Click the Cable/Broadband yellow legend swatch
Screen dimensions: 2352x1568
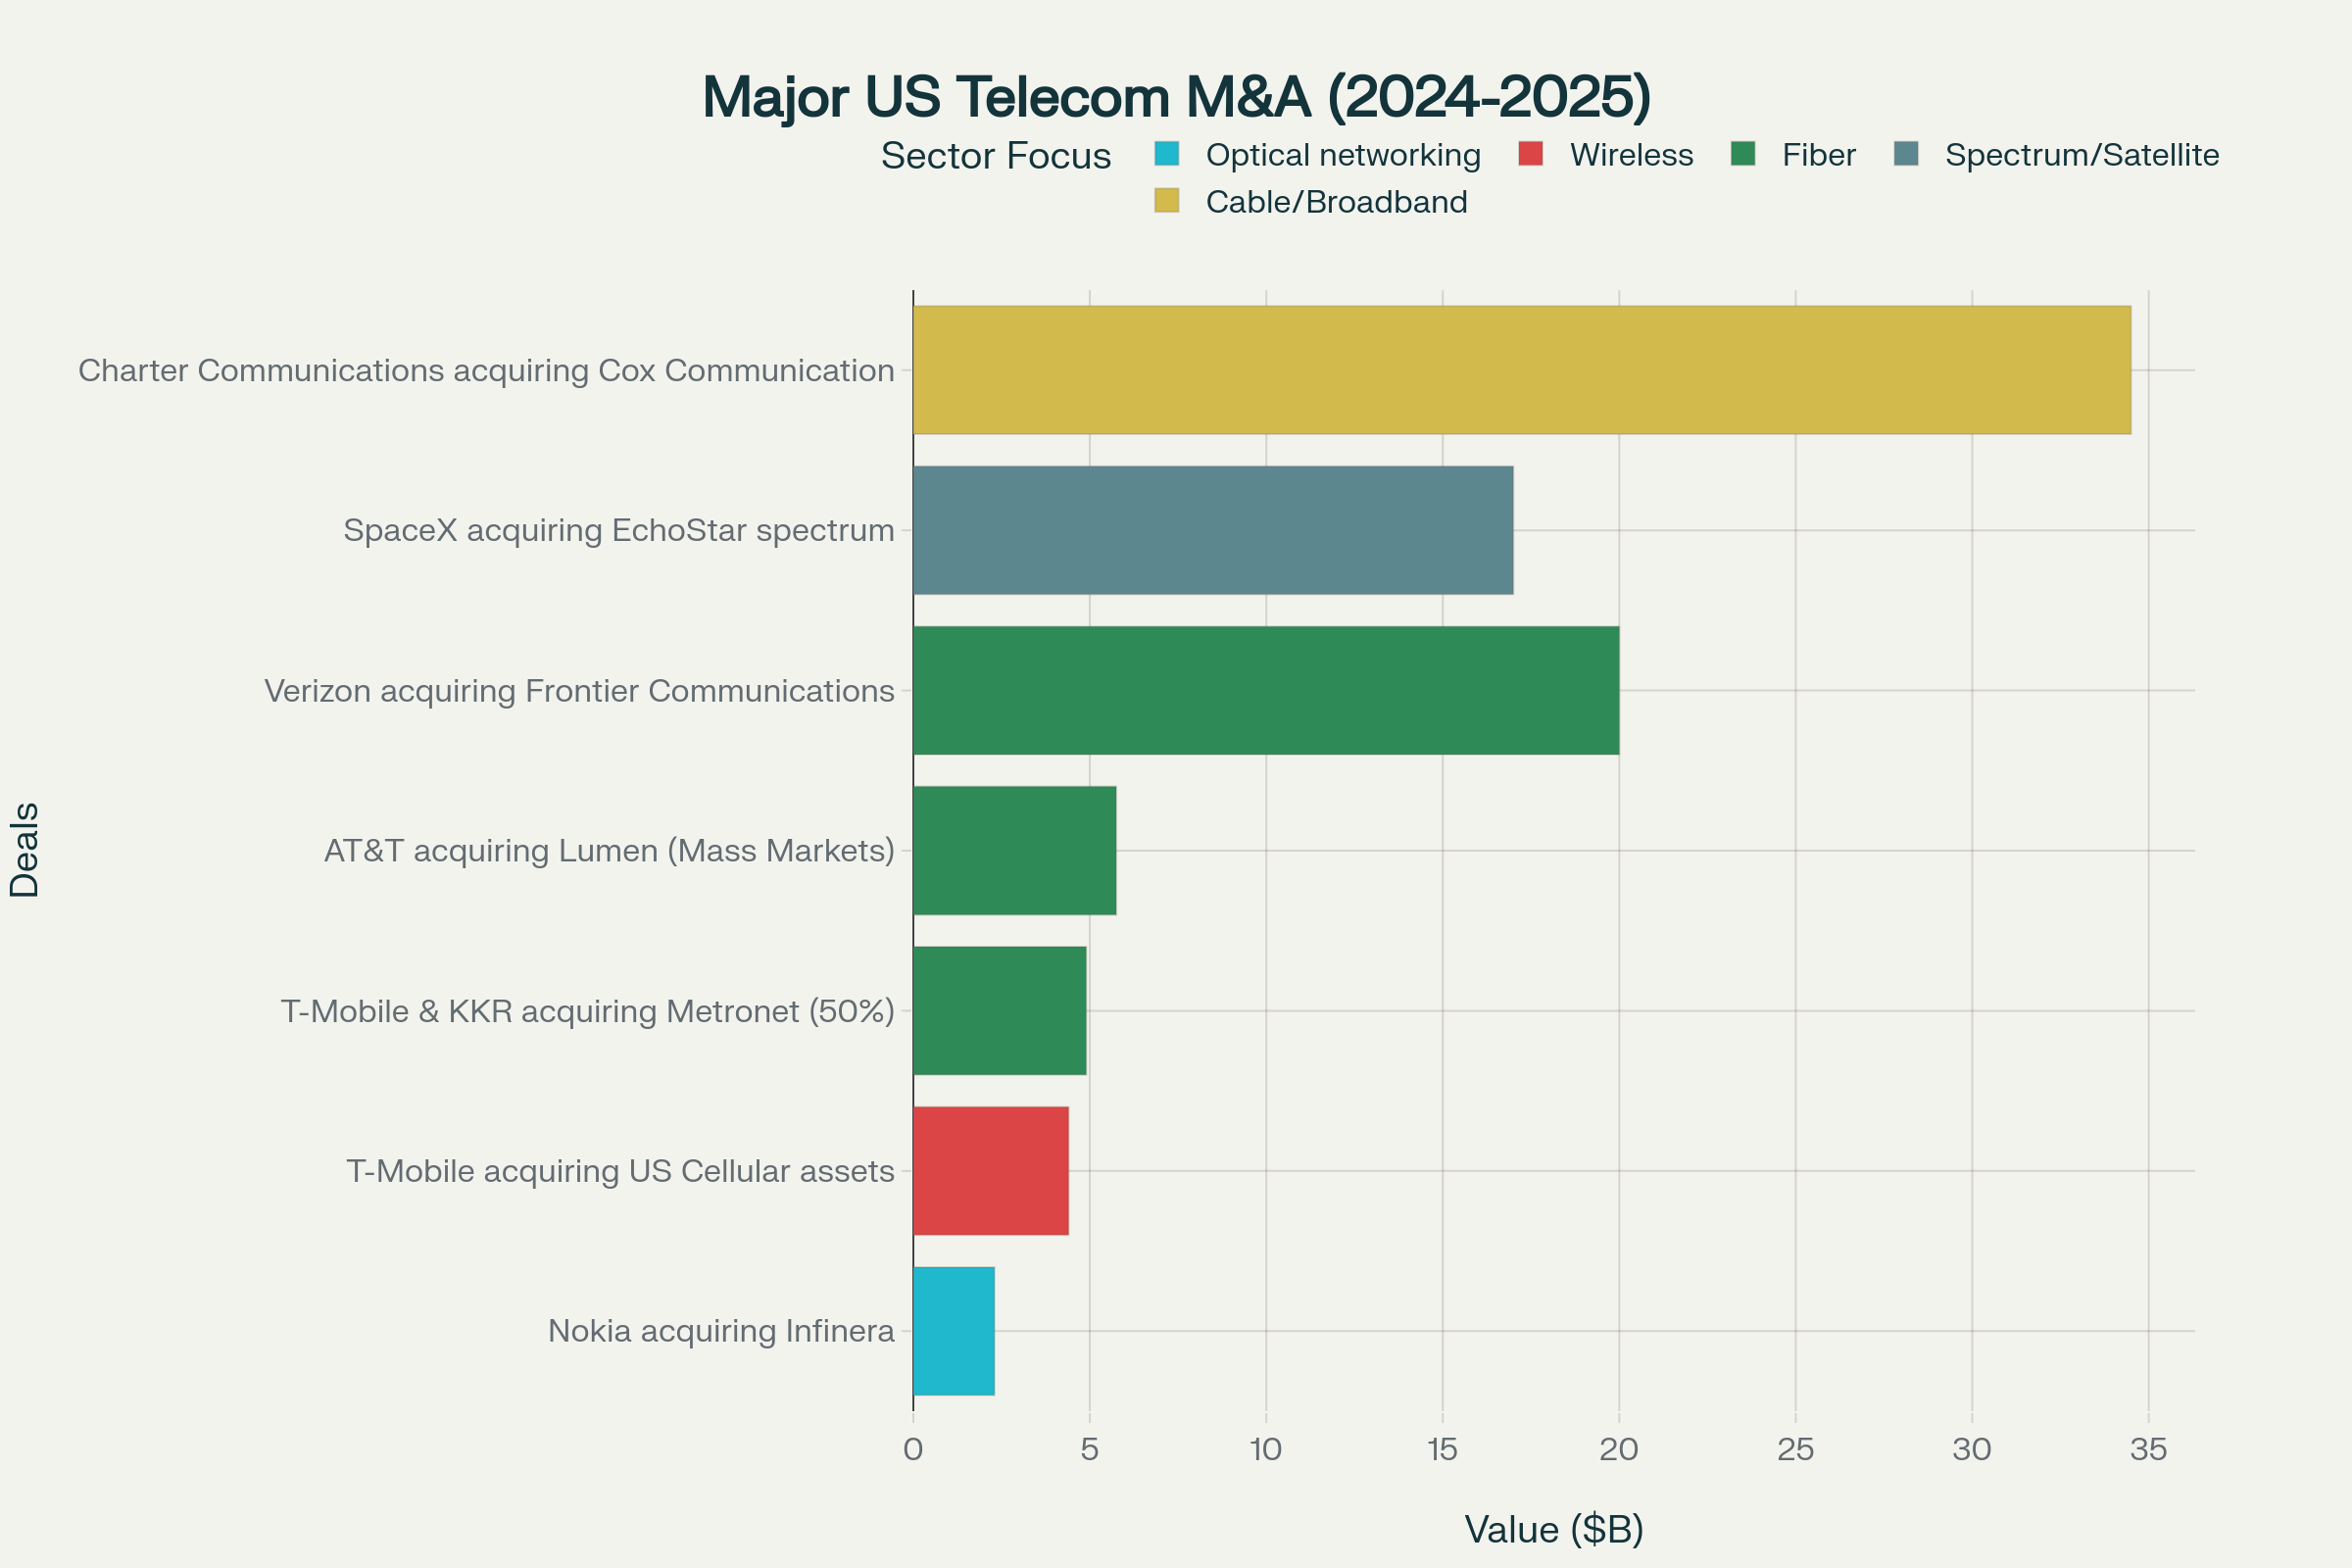[x=1167, y=201]
